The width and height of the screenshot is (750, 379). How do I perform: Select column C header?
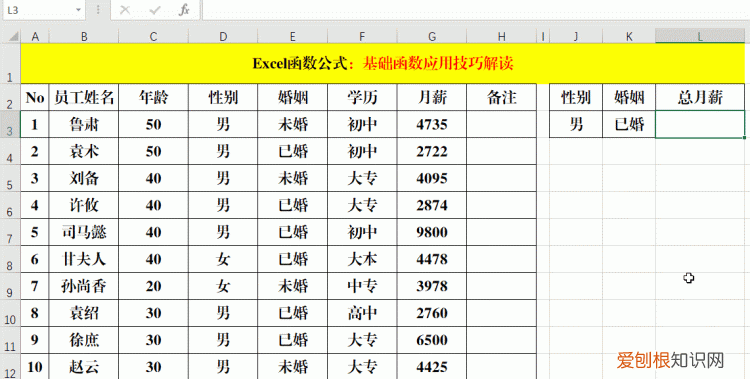[154, 36]
